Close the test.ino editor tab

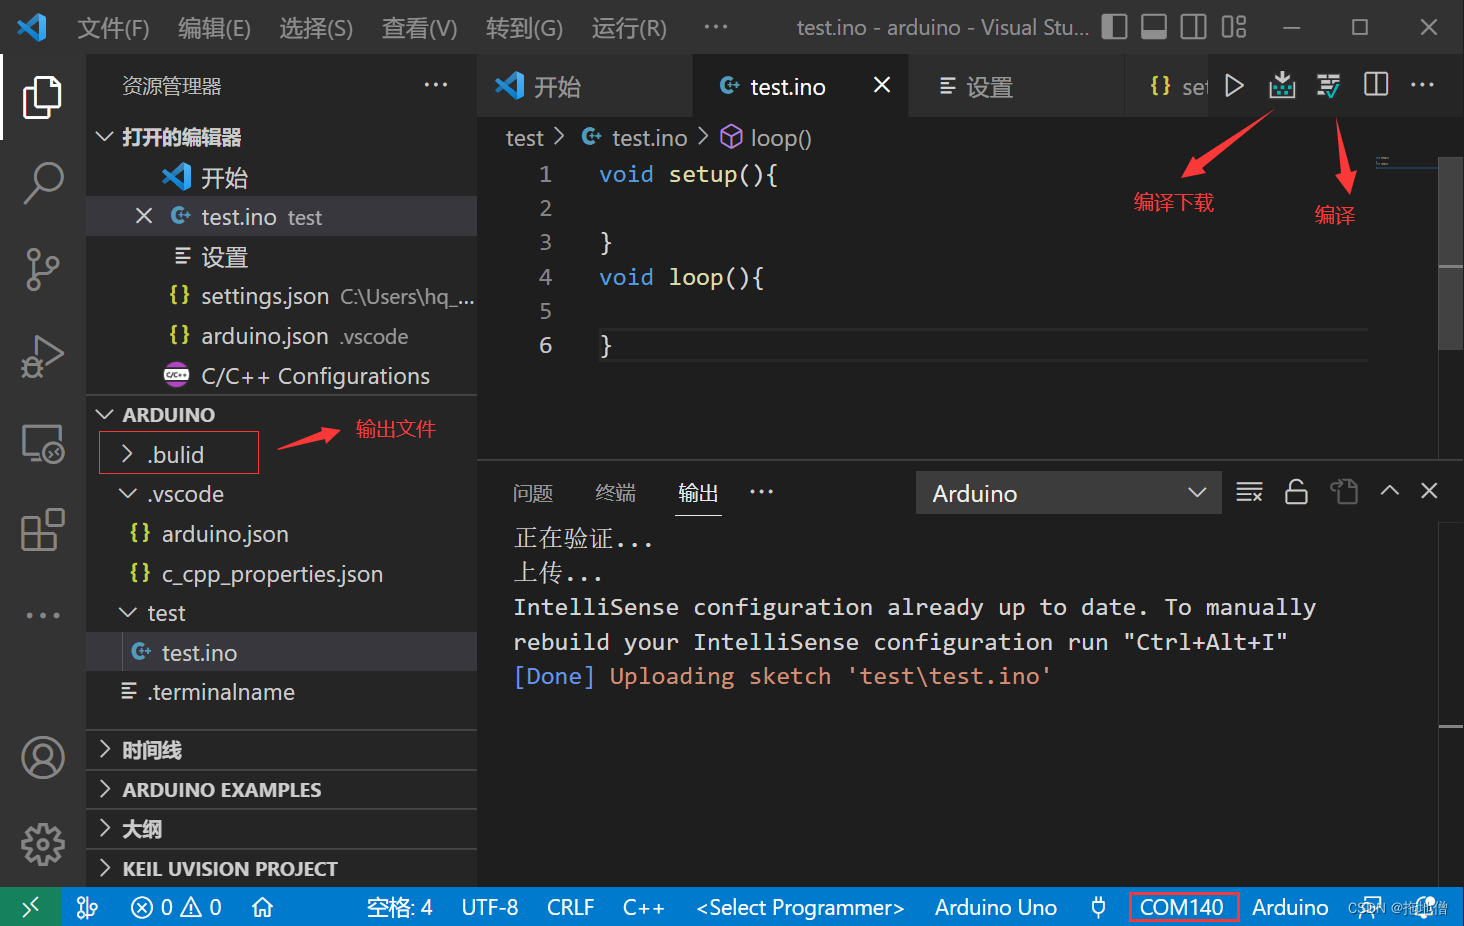tap(882, 85)
